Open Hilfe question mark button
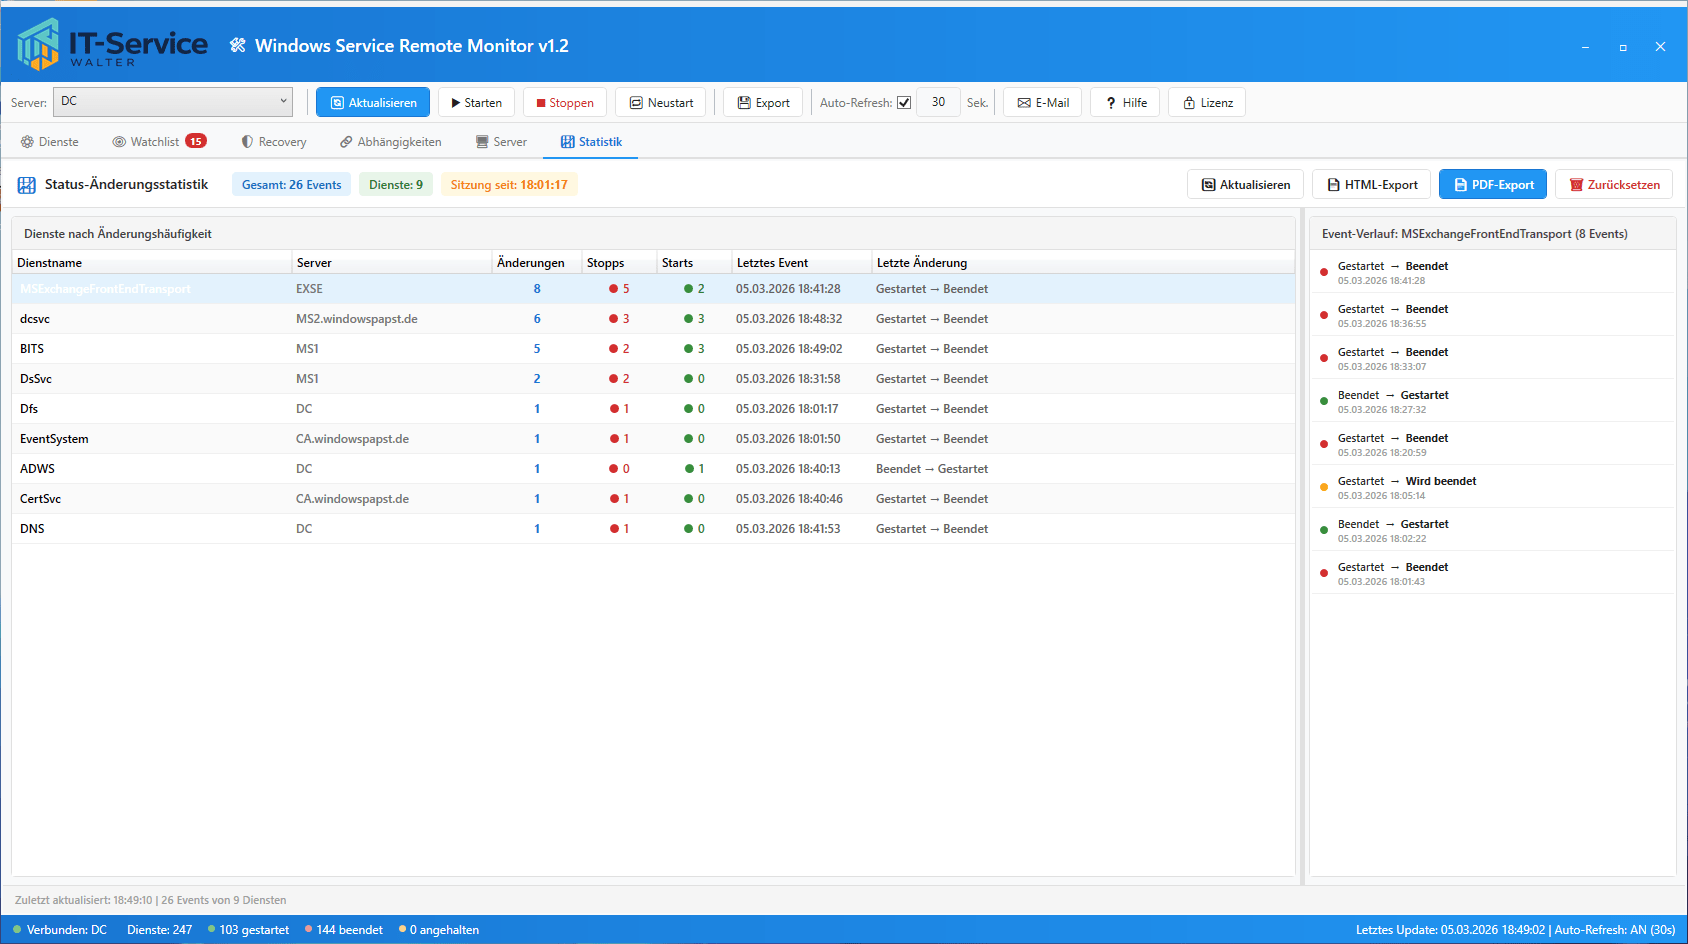This screenshot has width=1688, height=944. tap(1125, 103)
